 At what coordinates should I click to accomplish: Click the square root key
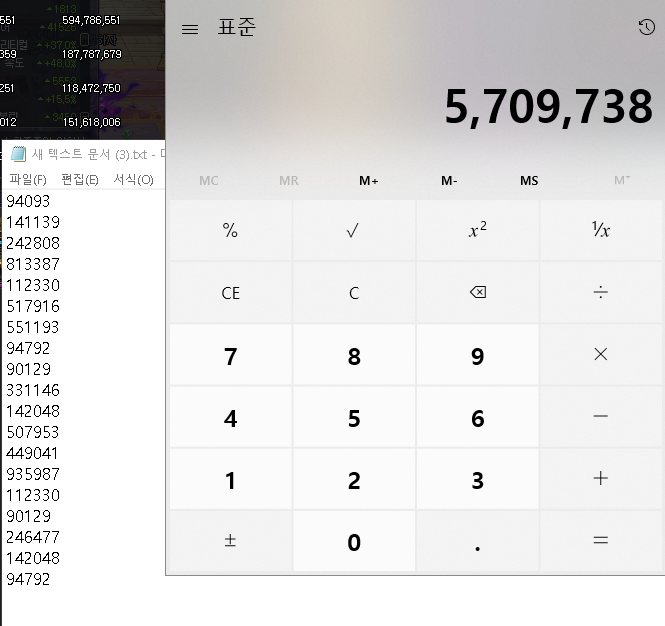pyautogui.click(x=354, y=230)
